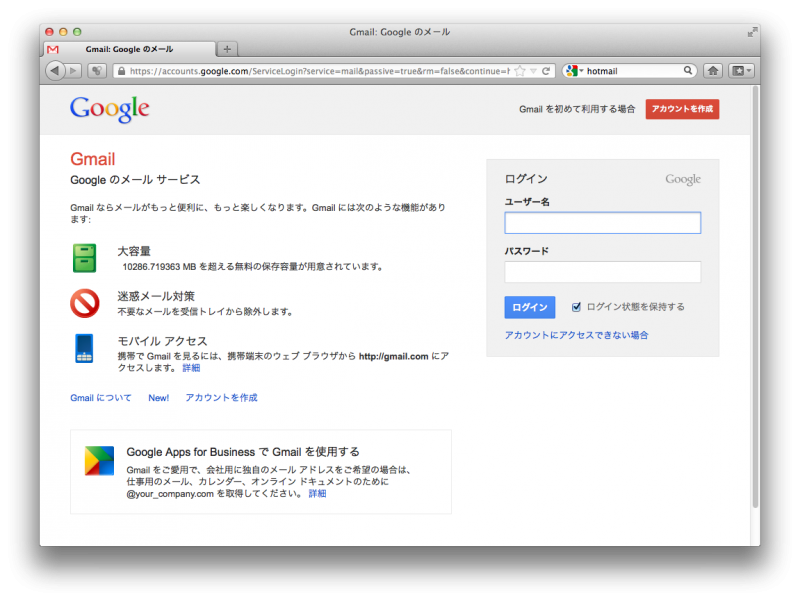800x601 pixels.
Task: Click the green zoom window button
Action: click(x=77, y=32)
